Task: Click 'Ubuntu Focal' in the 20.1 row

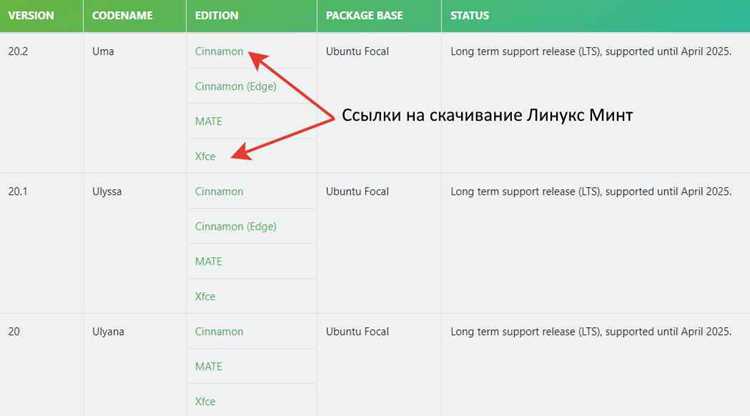Action: pos(357,191)
